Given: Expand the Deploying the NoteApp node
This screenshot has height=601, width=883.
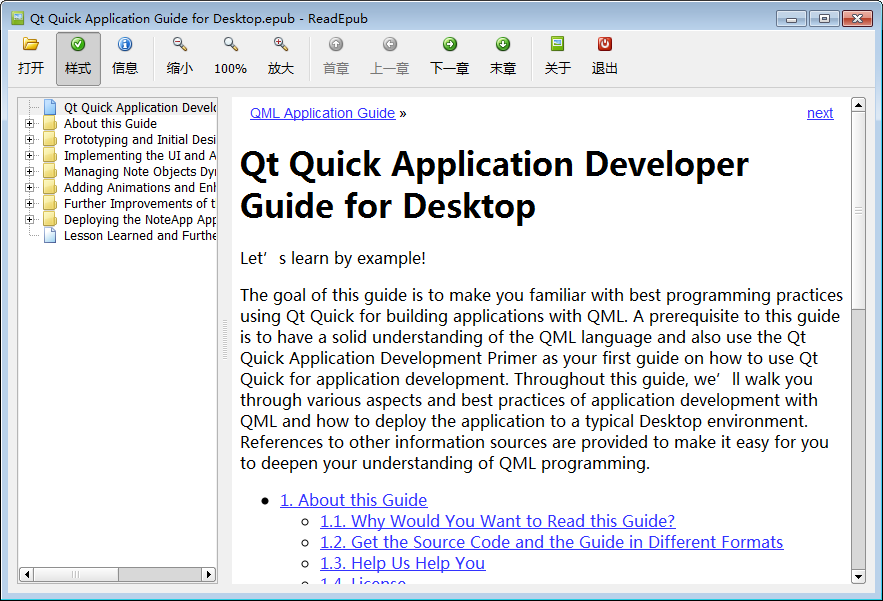Looking at the screenshot, I should pos(29,220).
